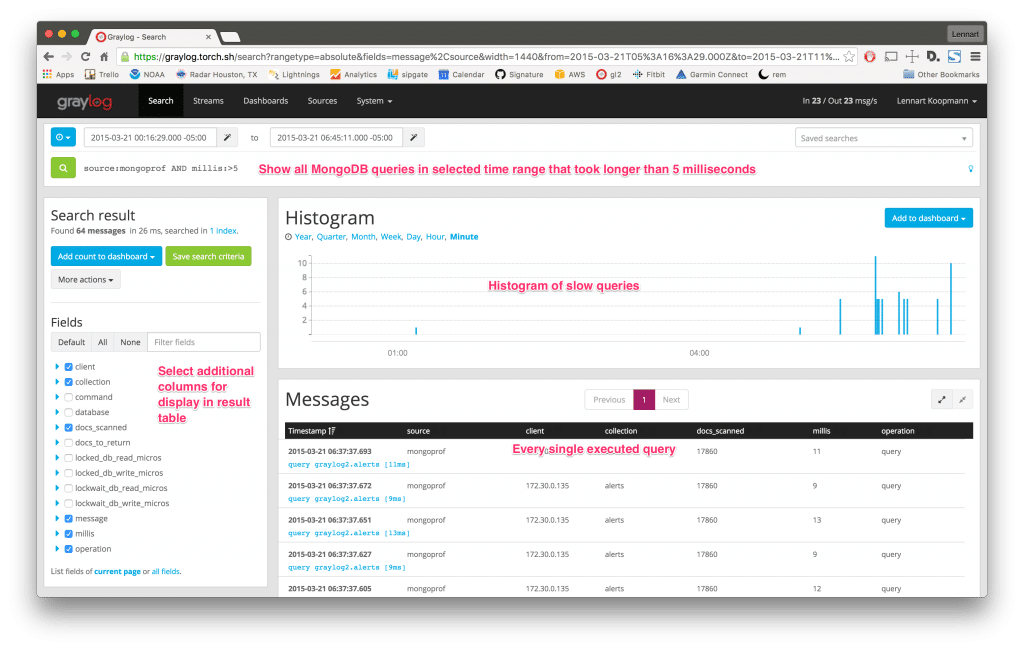1024x650 pixels.
Task: Expand messages table with the arrows icon
Action: [941, 399]
